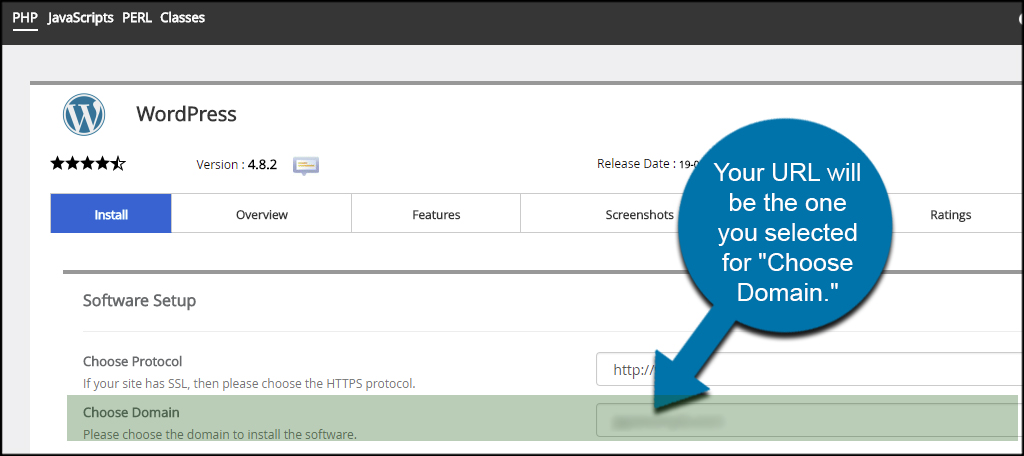1024x456 pixels.
Task: Click the Choose Domain label
Action: tap(131, 413)
